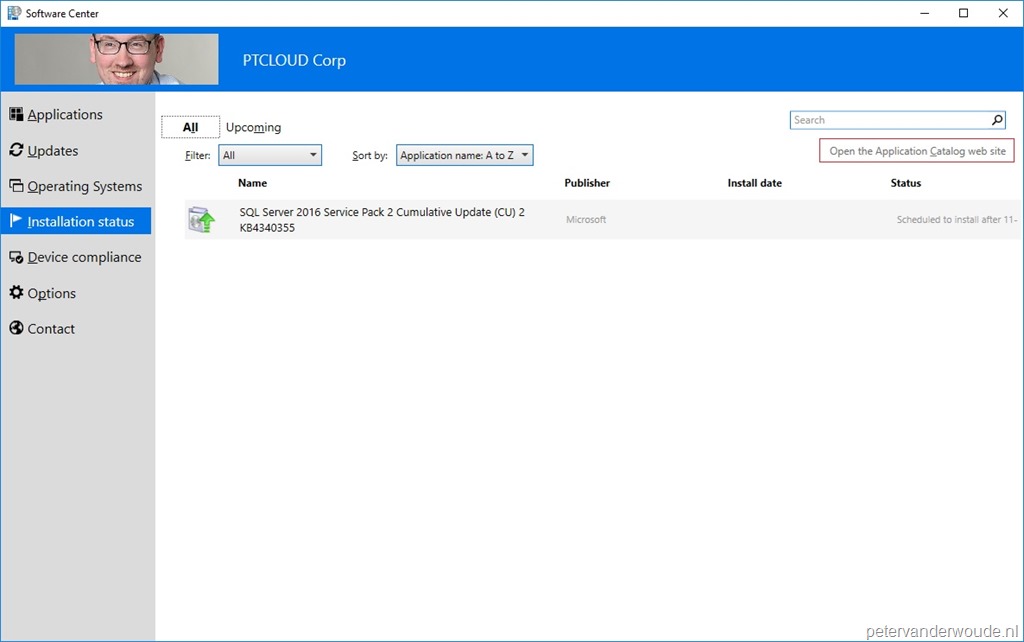This screenshot has height=642, width=1024.
Task: Click the search magnifier icon
Action: coord(996,119)
